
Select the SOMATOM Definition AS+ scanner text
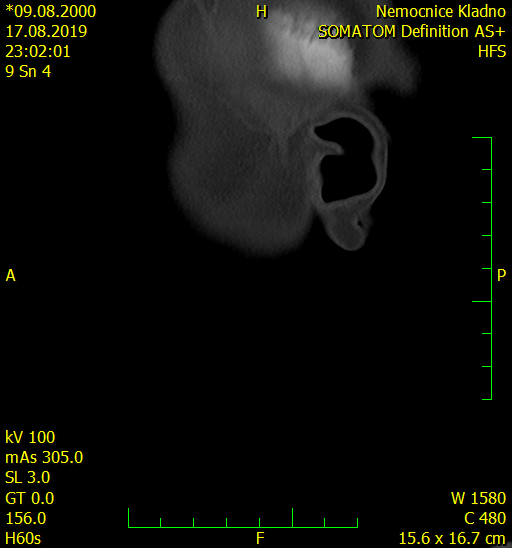point(412,31)
